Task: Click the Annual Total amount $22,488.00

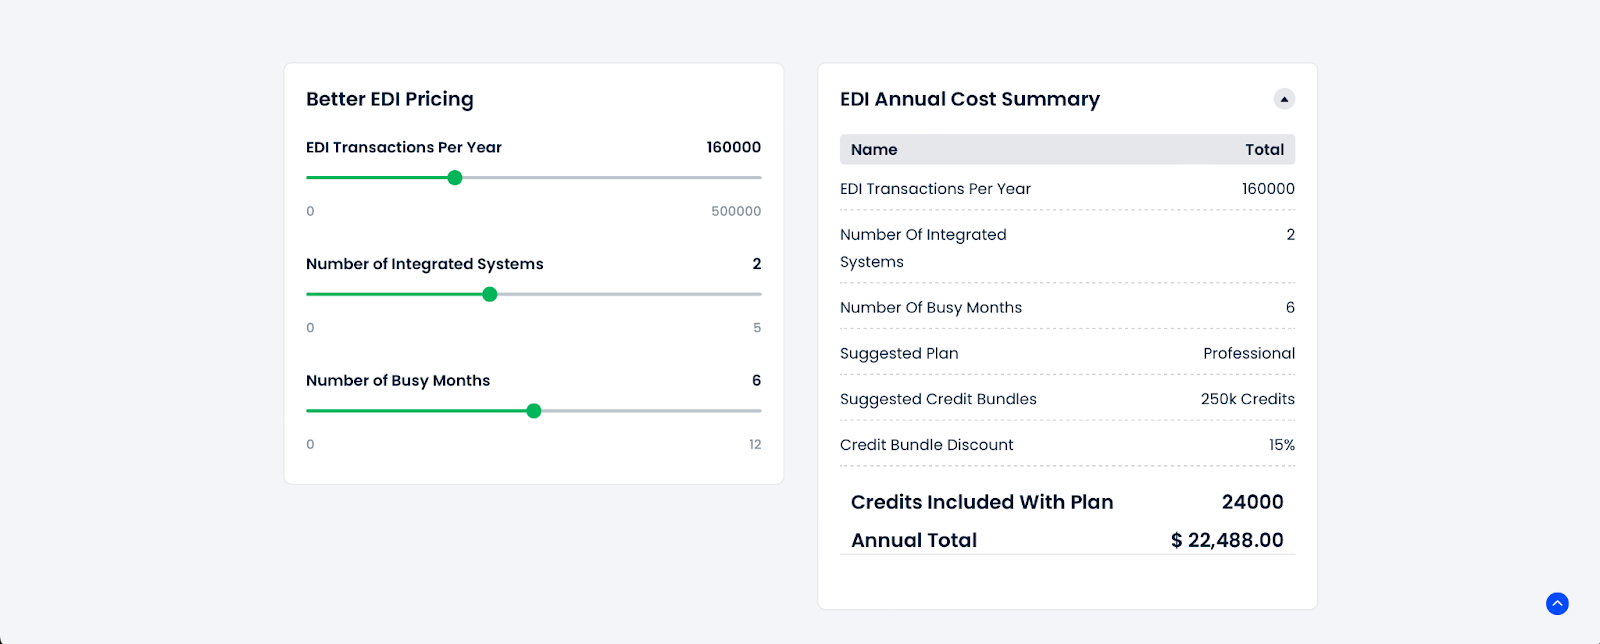Action: [x=1228, y=540]
